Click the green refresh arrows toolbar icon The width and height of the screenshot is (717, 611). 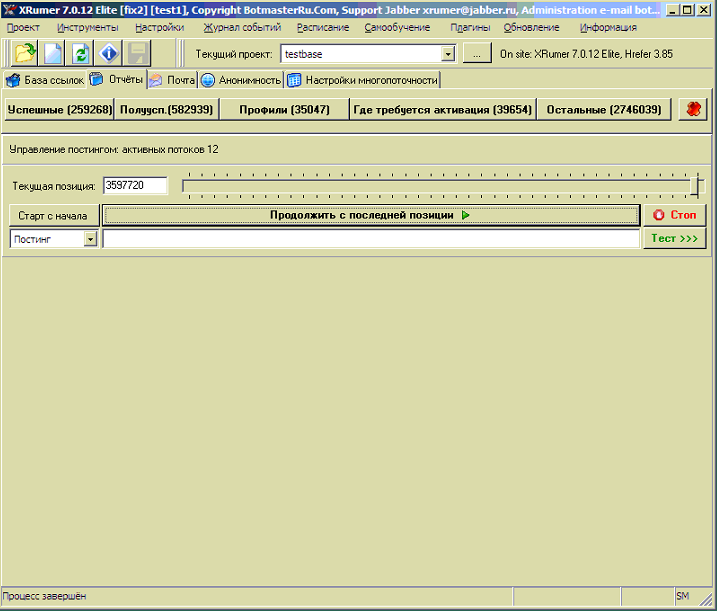[x=81, y=54]
